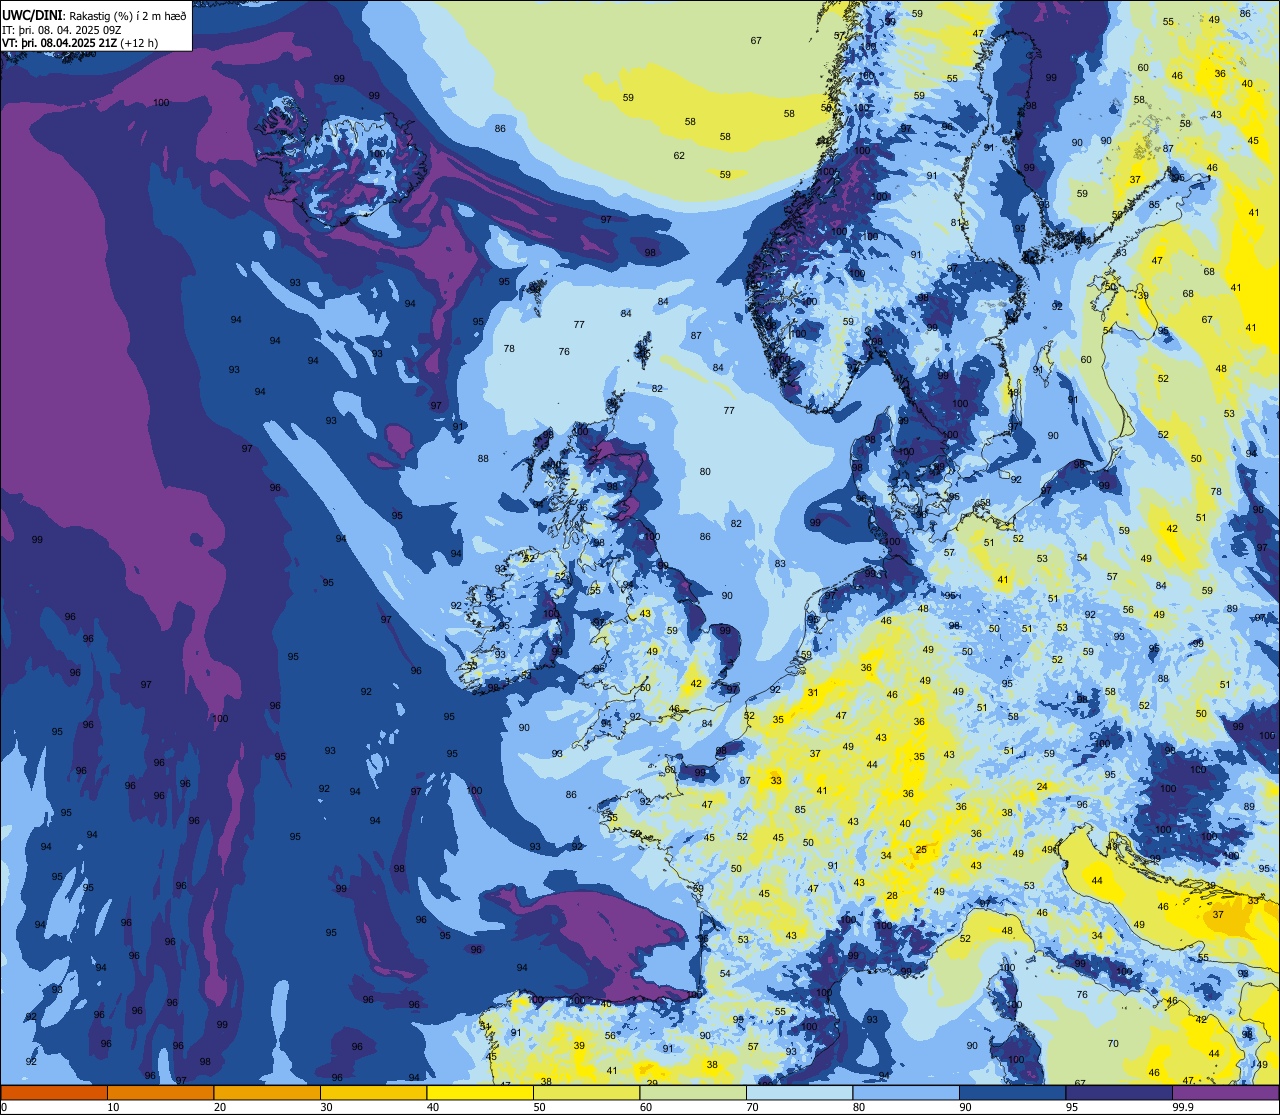Screen dimensions: 1280x1115
Task: Click the '99.9' label on the color scale
Action: point(1184,1107)
